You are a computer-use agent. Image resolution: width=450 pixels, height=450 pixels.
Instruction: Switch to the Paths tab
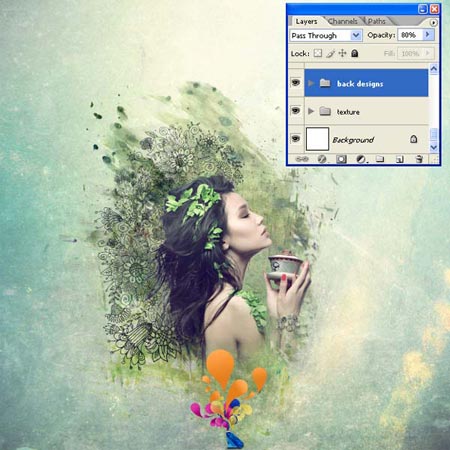coord(376,21)
